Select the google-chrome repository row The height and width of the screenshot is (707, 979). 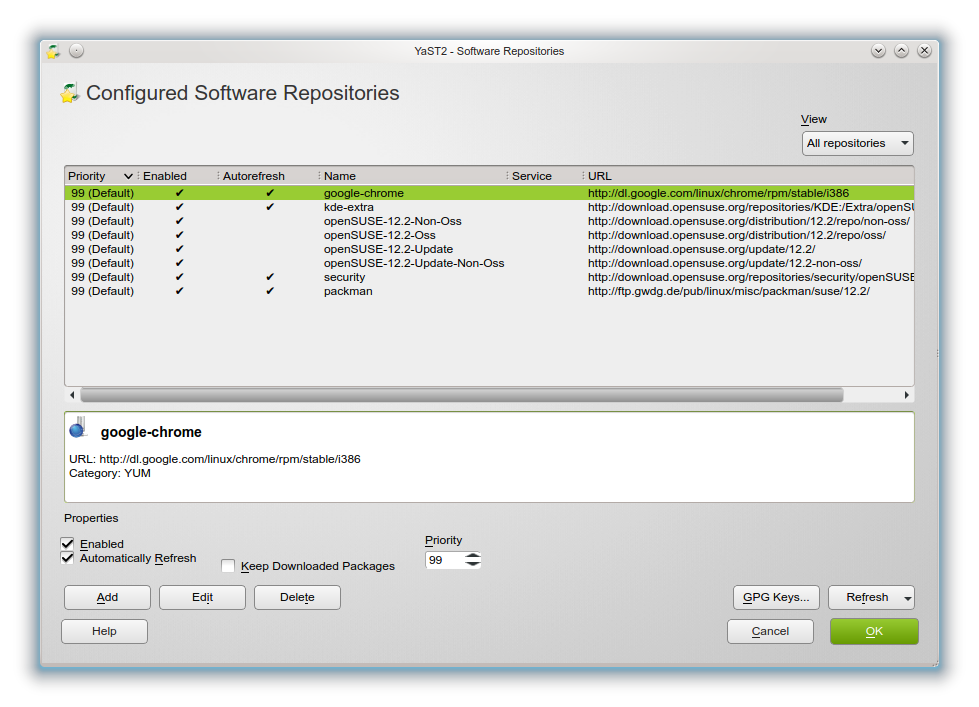coord(490,193)
